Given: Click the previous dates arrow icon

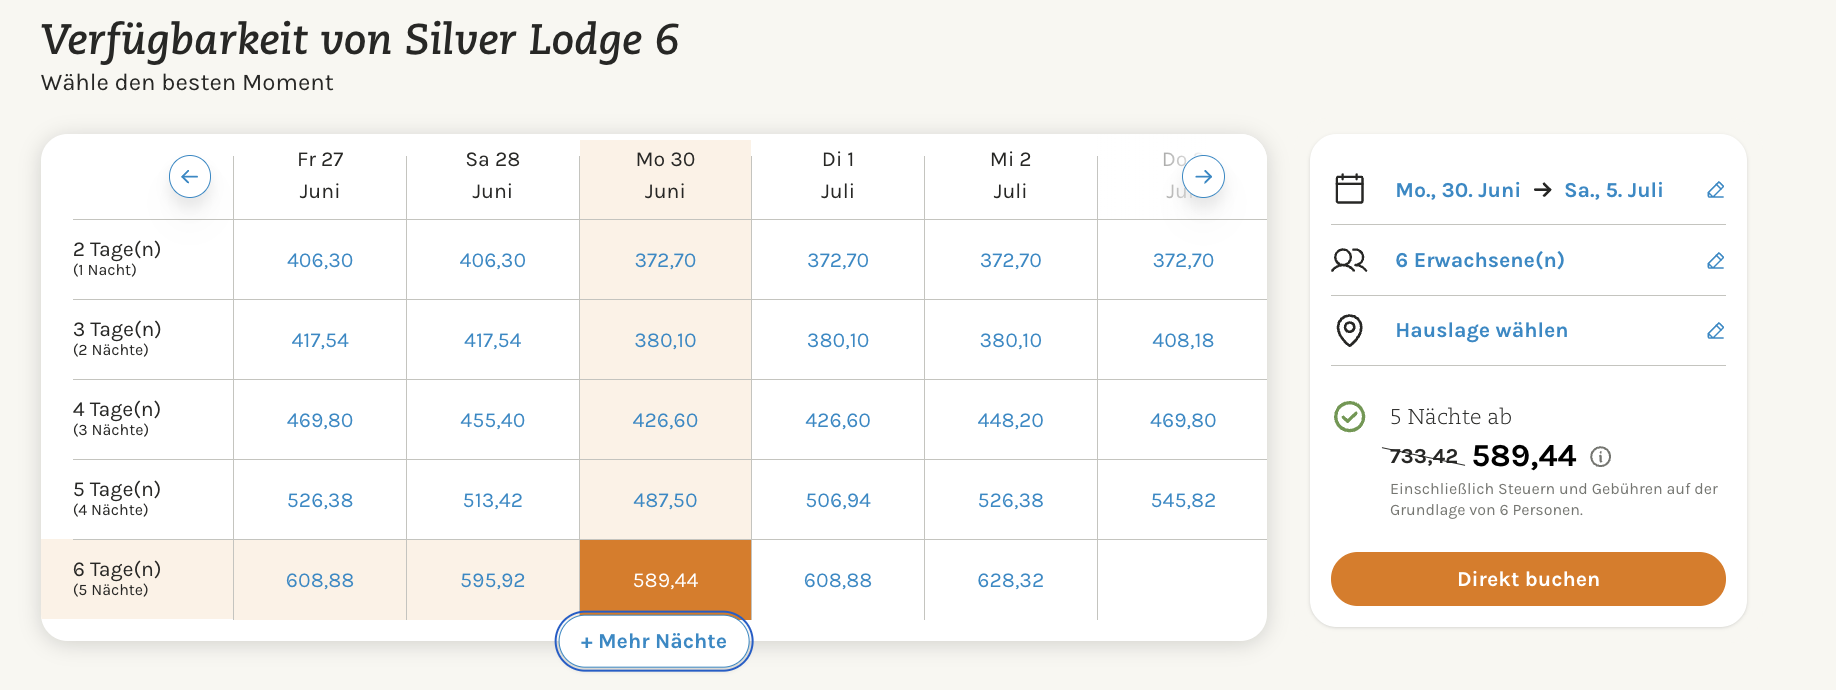Looking at the screenshot, I should click(x=190, y=177).
